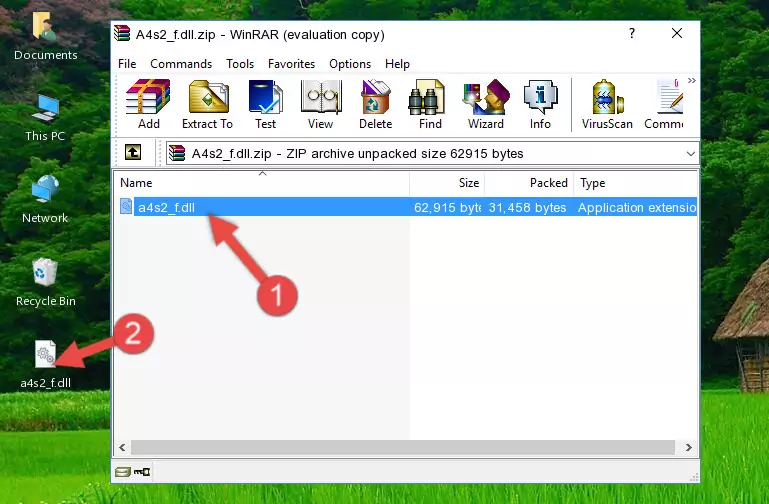Click the drive icon in the status bar

(x=123, y=472)
